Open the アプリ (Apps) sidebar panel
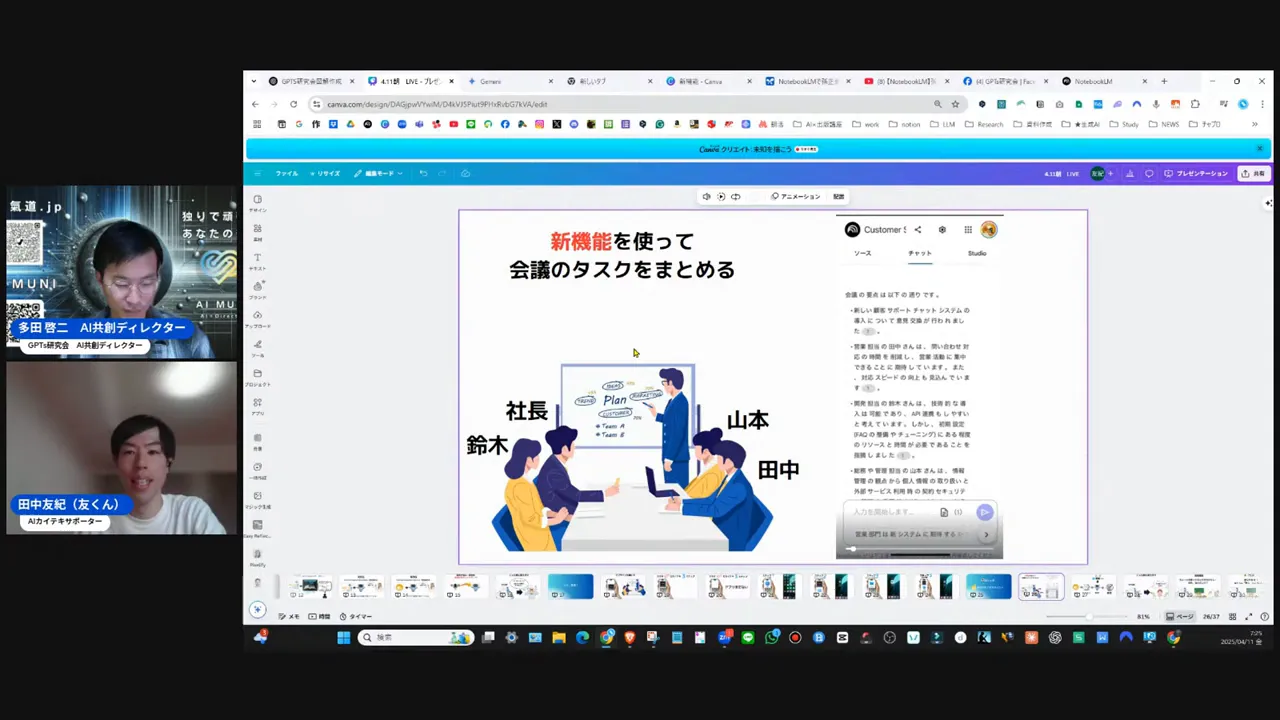Screen dimensions: 1280x720 point(257,405)
